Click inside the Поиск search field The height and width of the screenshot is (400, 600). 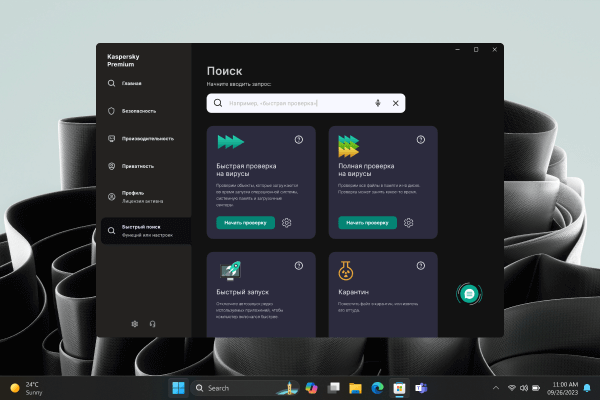tap(306, 103)
